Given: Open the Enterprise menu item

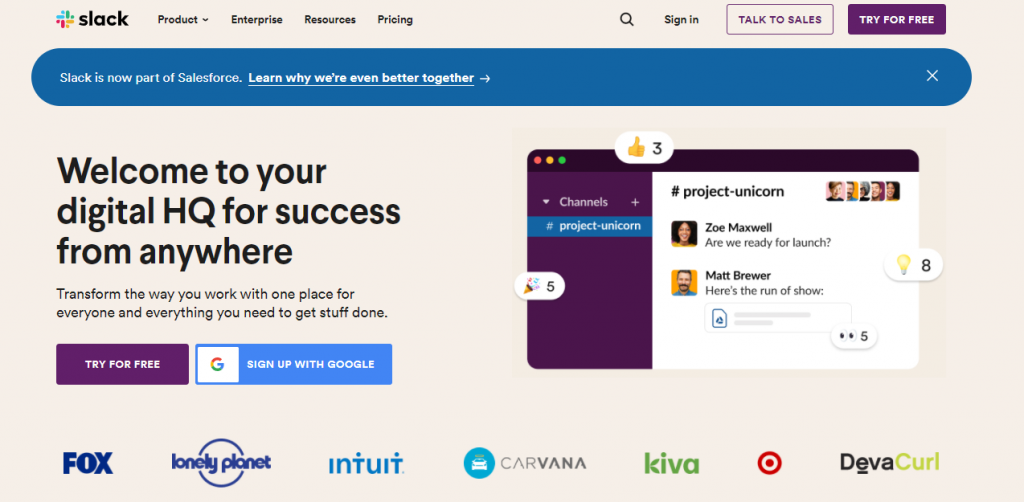Looking at the screenshot, I should pos(257,20).
